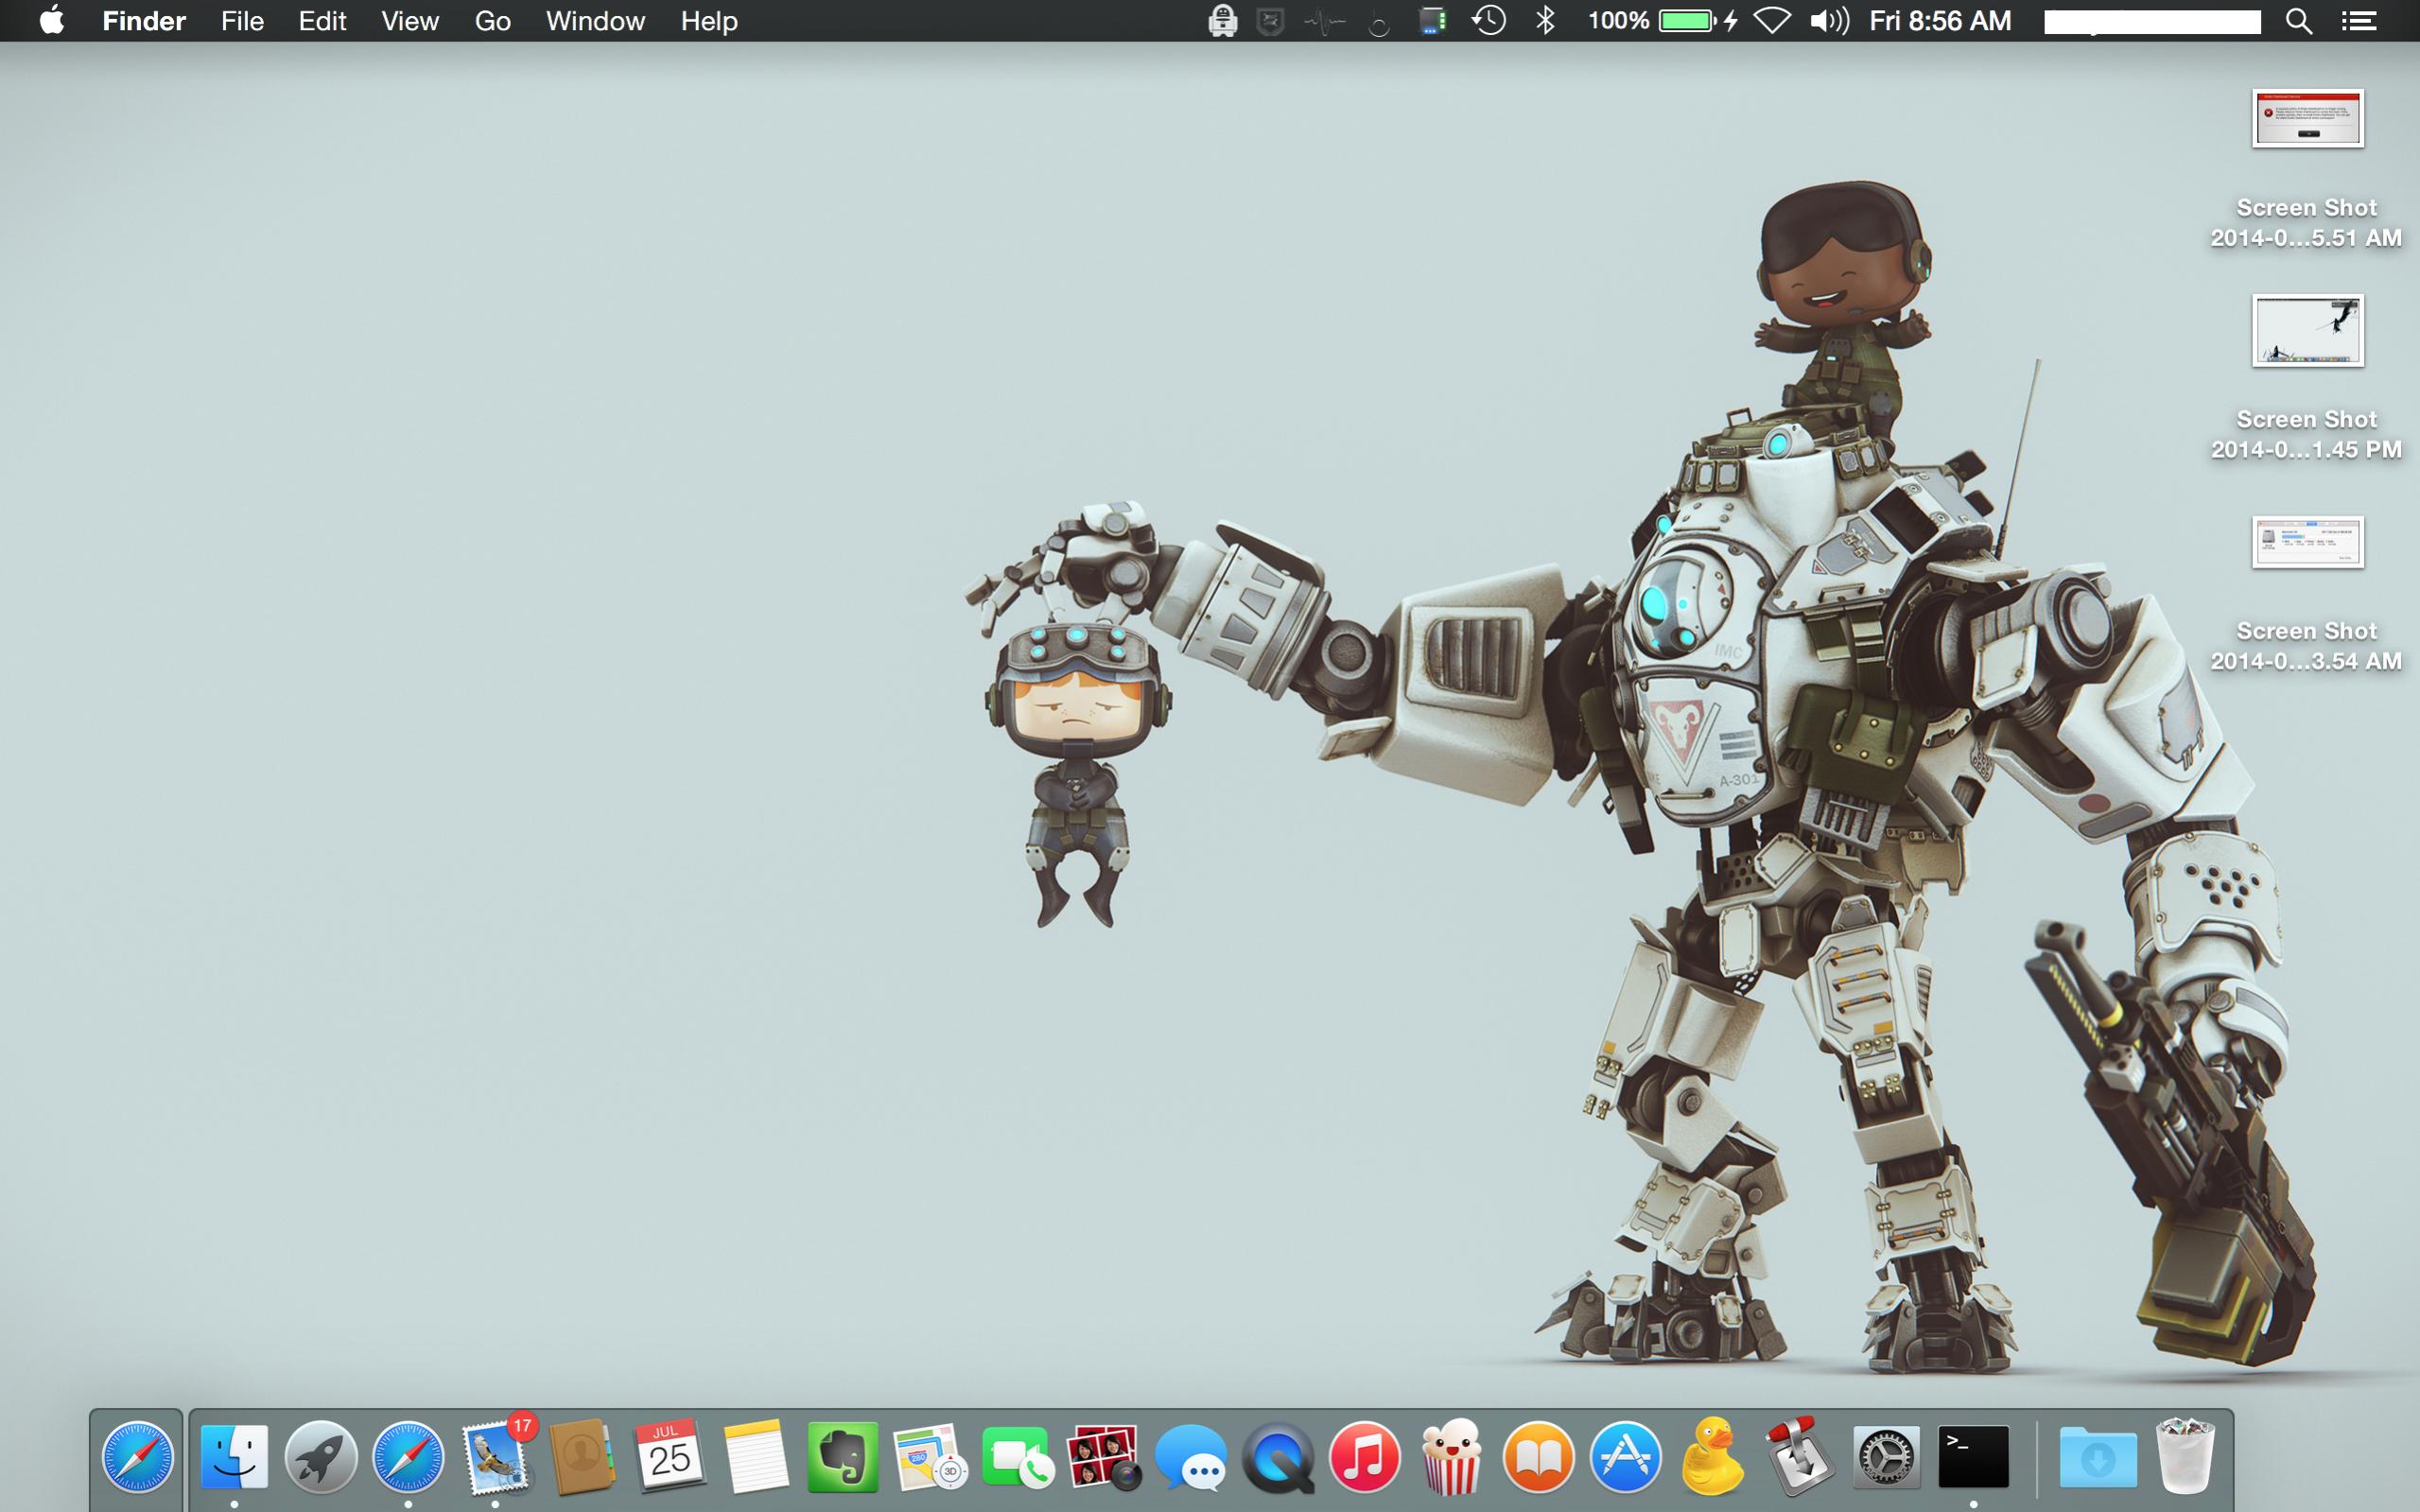Open the Go menu
This screenshot has height=1512, width=2420.
tap(492, 21)
